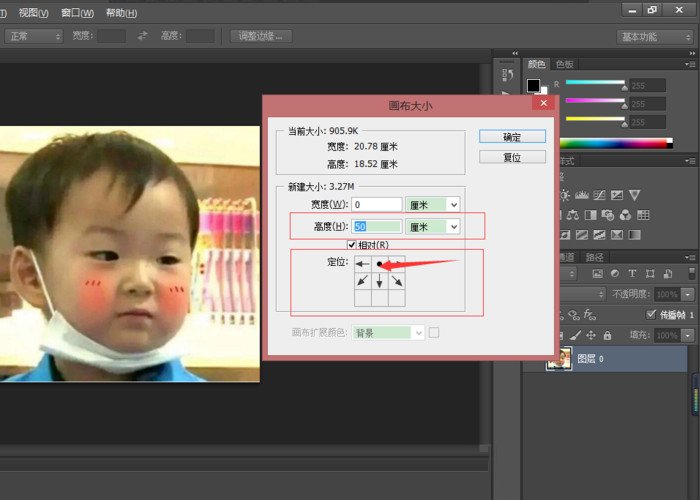
Task: Add a Vibrance adjustment (triangle icon)
Action: click(634, 195)
